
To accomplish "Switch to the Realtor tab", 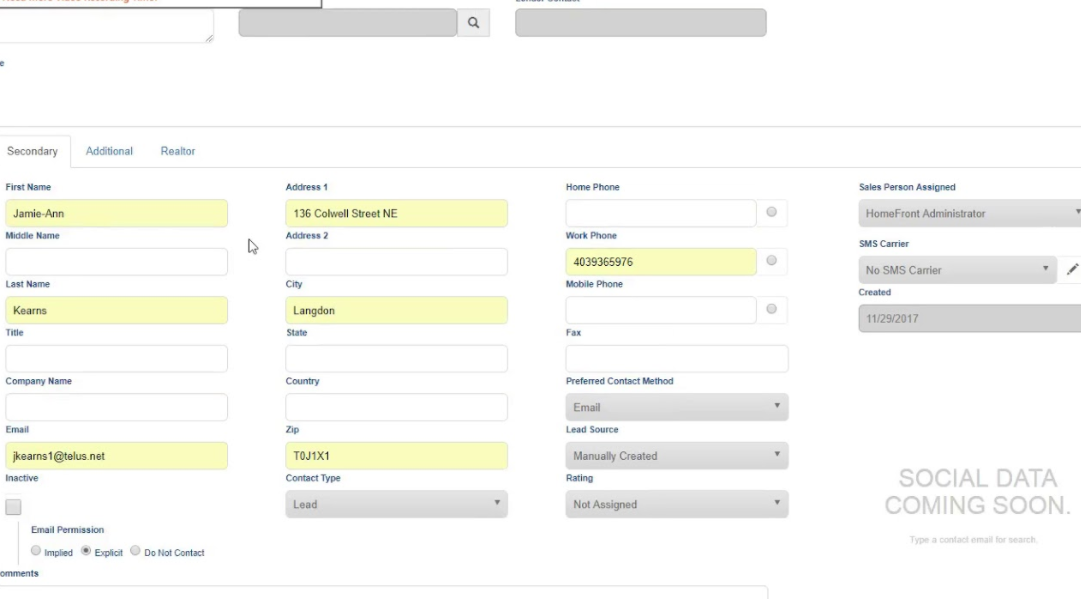I will 177,150.
